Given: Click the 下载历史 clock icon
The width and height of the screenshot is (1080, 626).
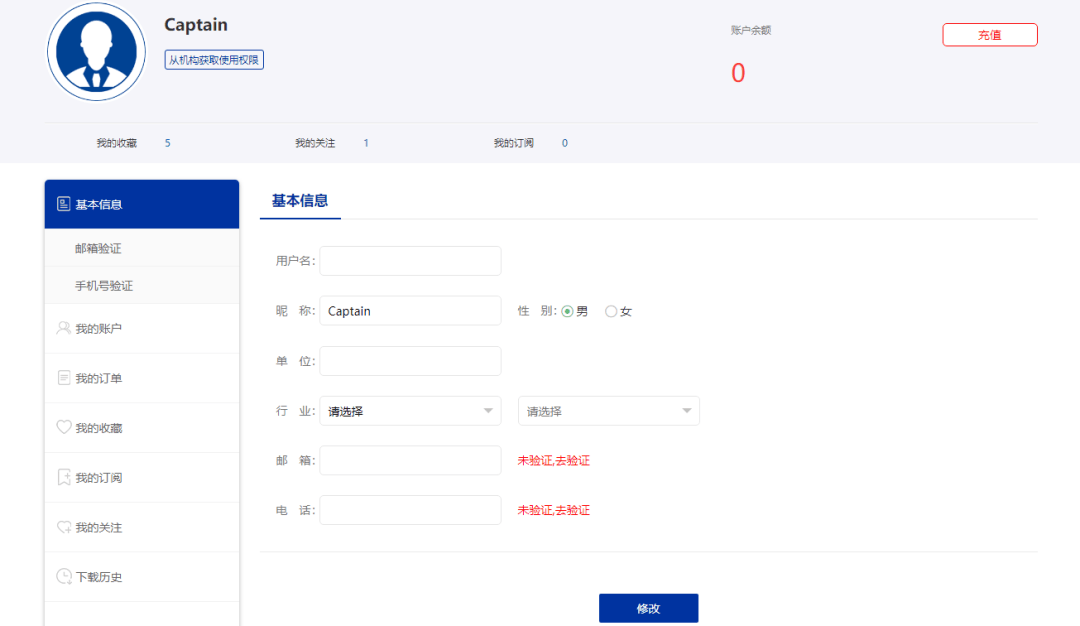Looking at the screenshot, I should pyautogui.click(x=64, y=577).
